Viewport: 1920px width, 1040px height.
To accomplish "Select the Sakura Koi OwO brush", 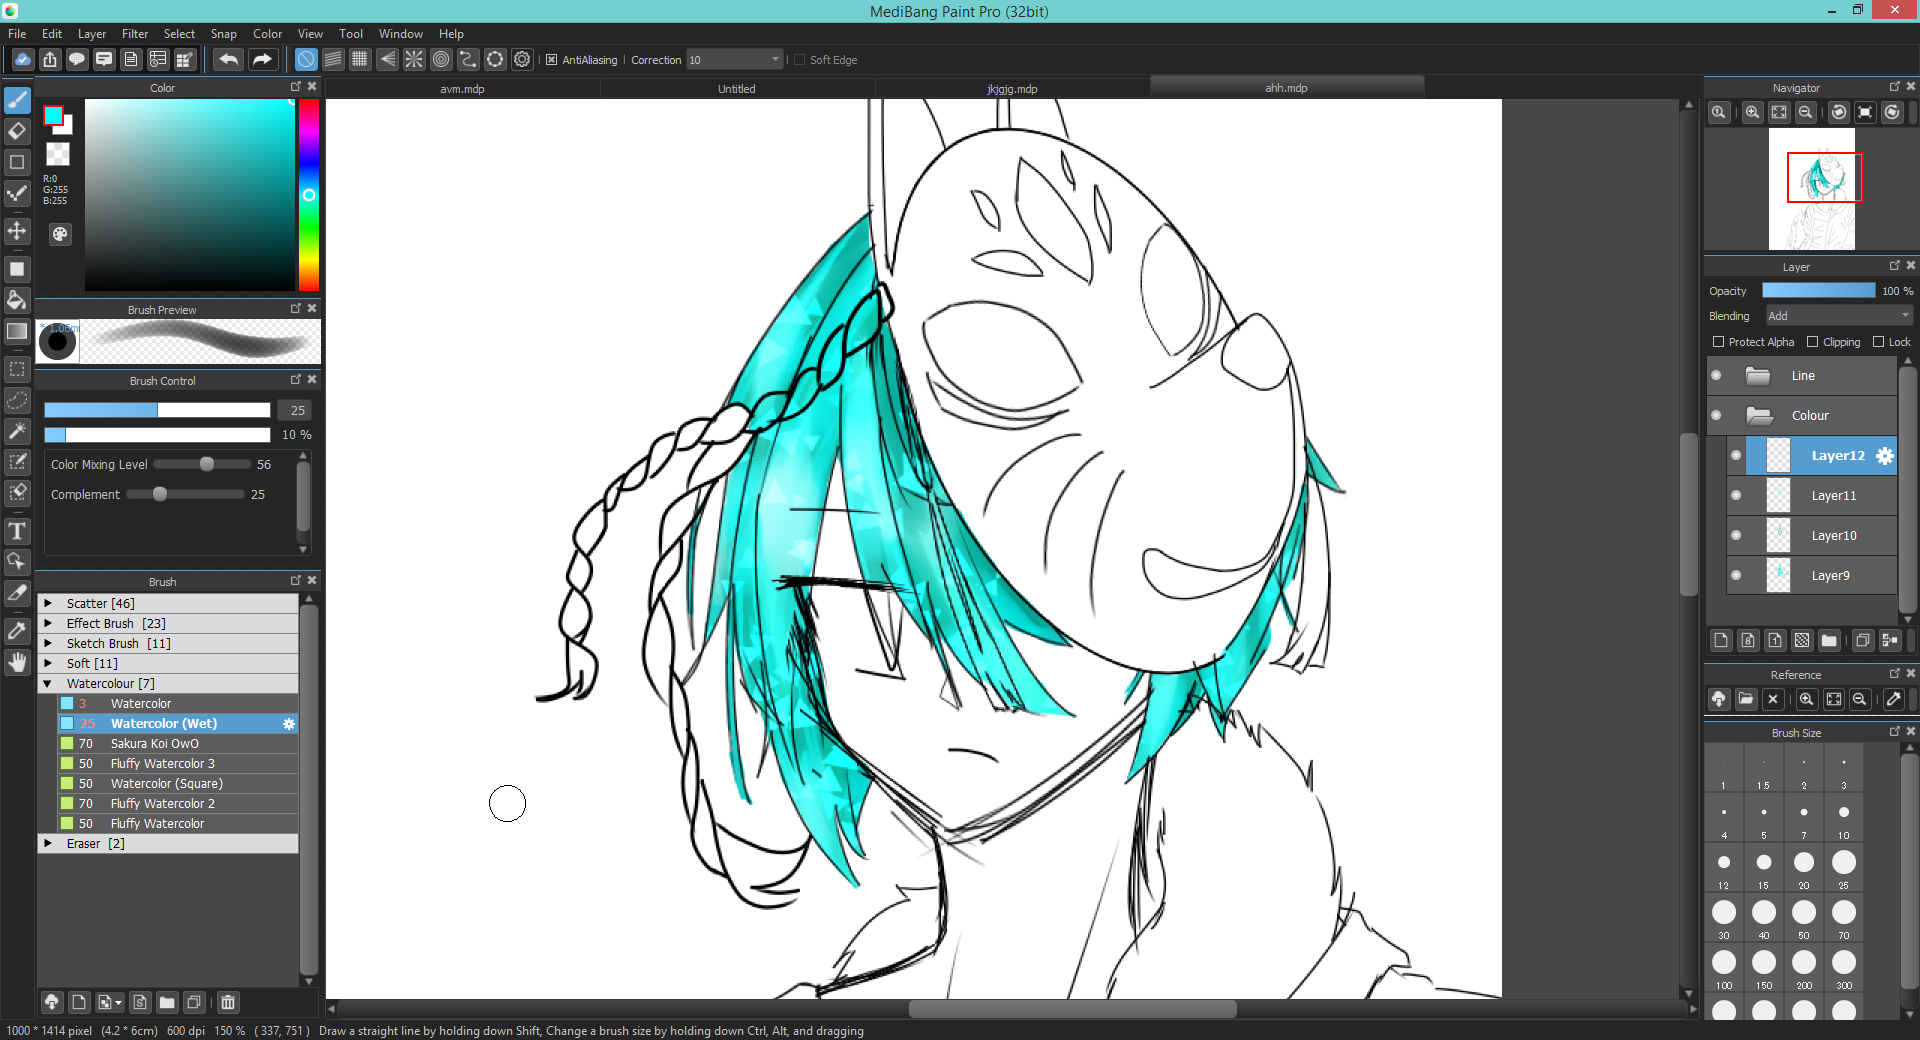I will click(155, 744).
